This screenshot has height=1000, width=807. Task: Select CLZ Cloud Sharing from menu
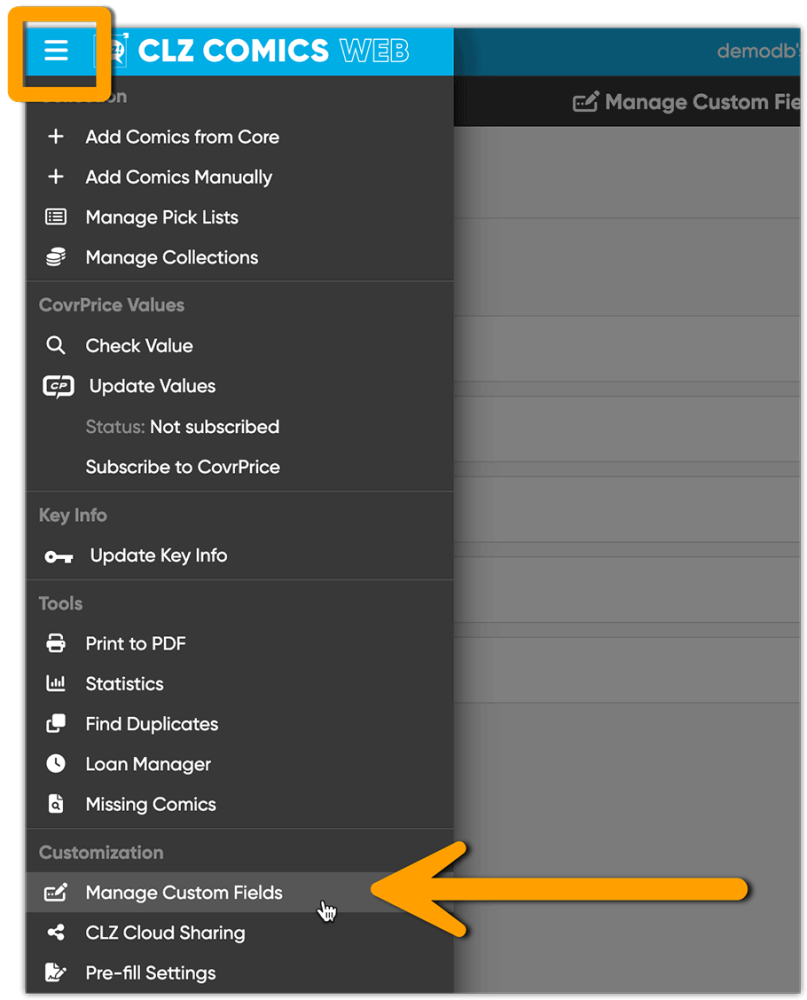click(165, 933)
